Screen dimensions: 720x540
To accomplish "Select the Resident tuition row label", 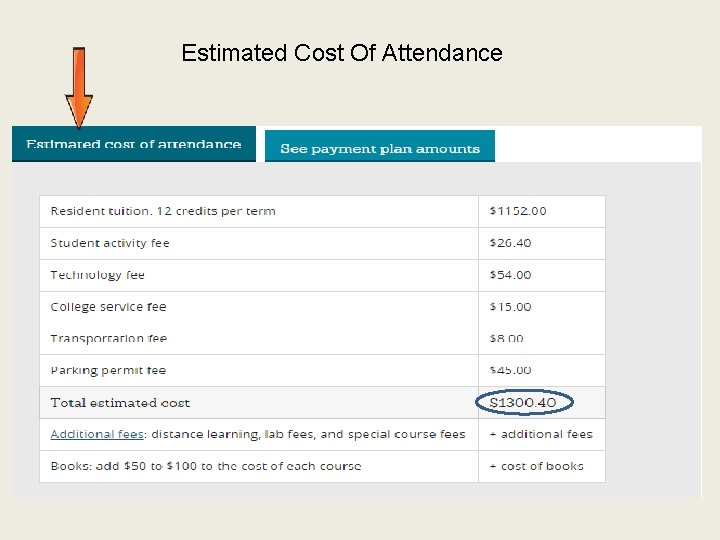I will (x=163, y=211).
